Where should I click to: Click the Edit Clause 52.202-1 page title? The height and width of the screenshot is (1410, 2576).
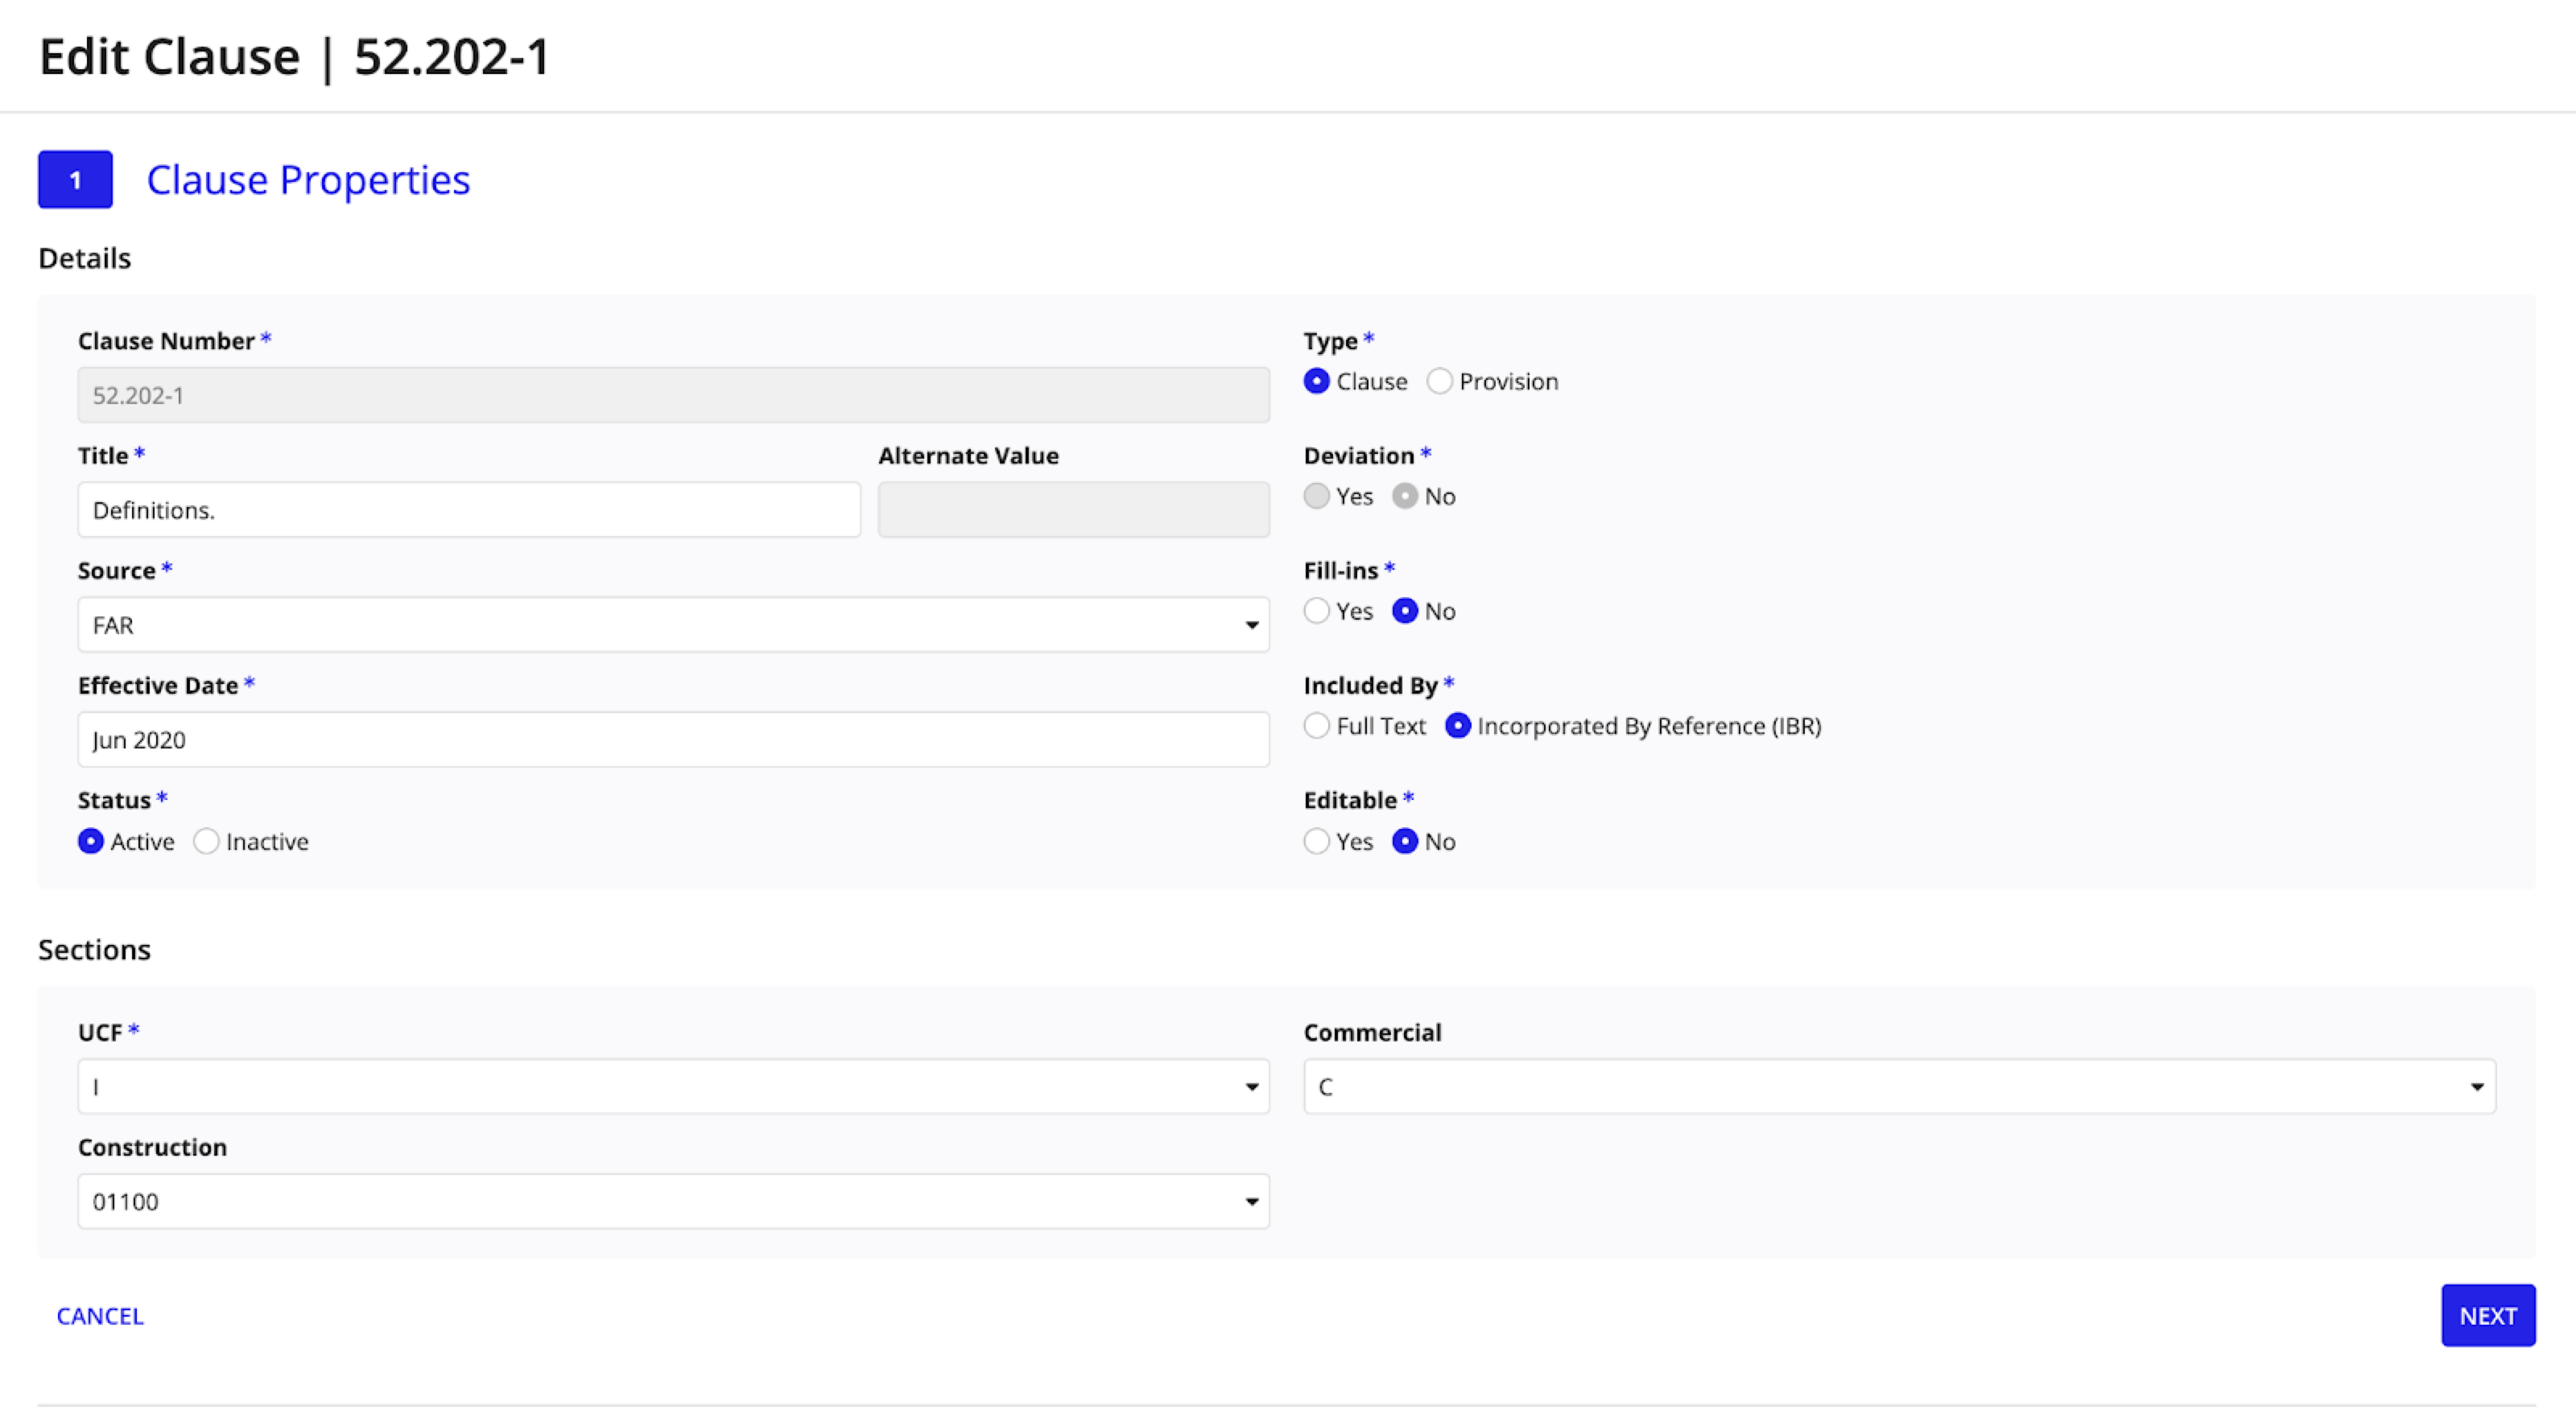[x=294, y=56]
